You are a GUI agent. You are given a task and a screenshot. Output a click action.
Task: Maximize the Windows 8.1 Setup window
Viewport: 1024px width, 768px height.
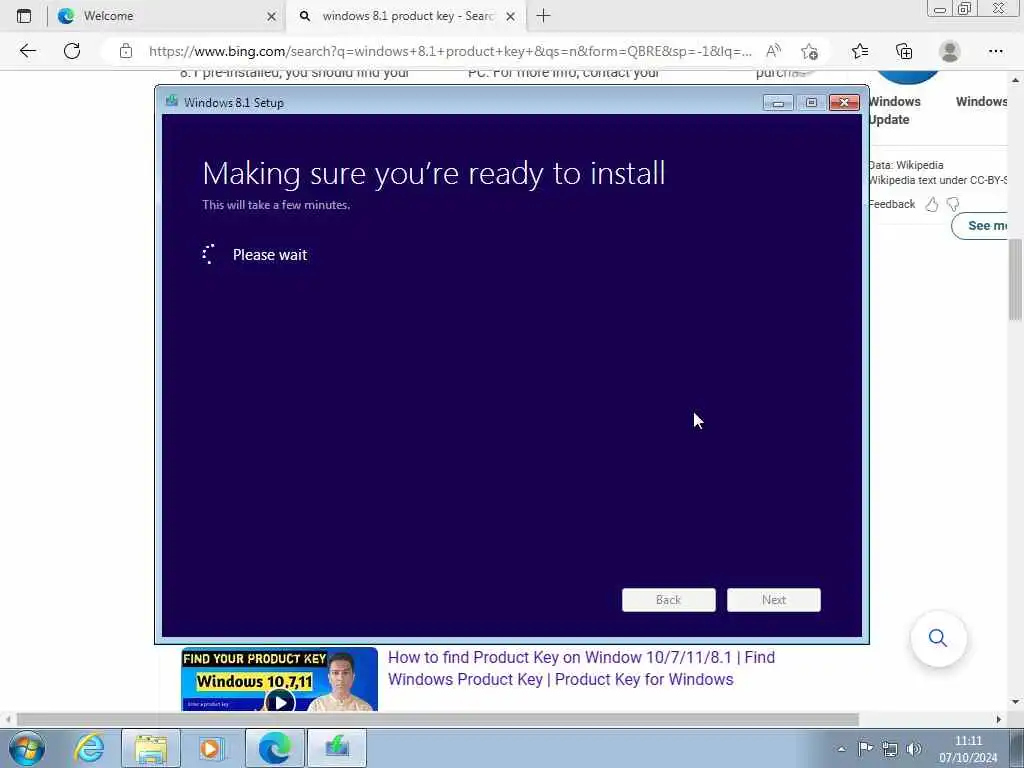[811, 103]
